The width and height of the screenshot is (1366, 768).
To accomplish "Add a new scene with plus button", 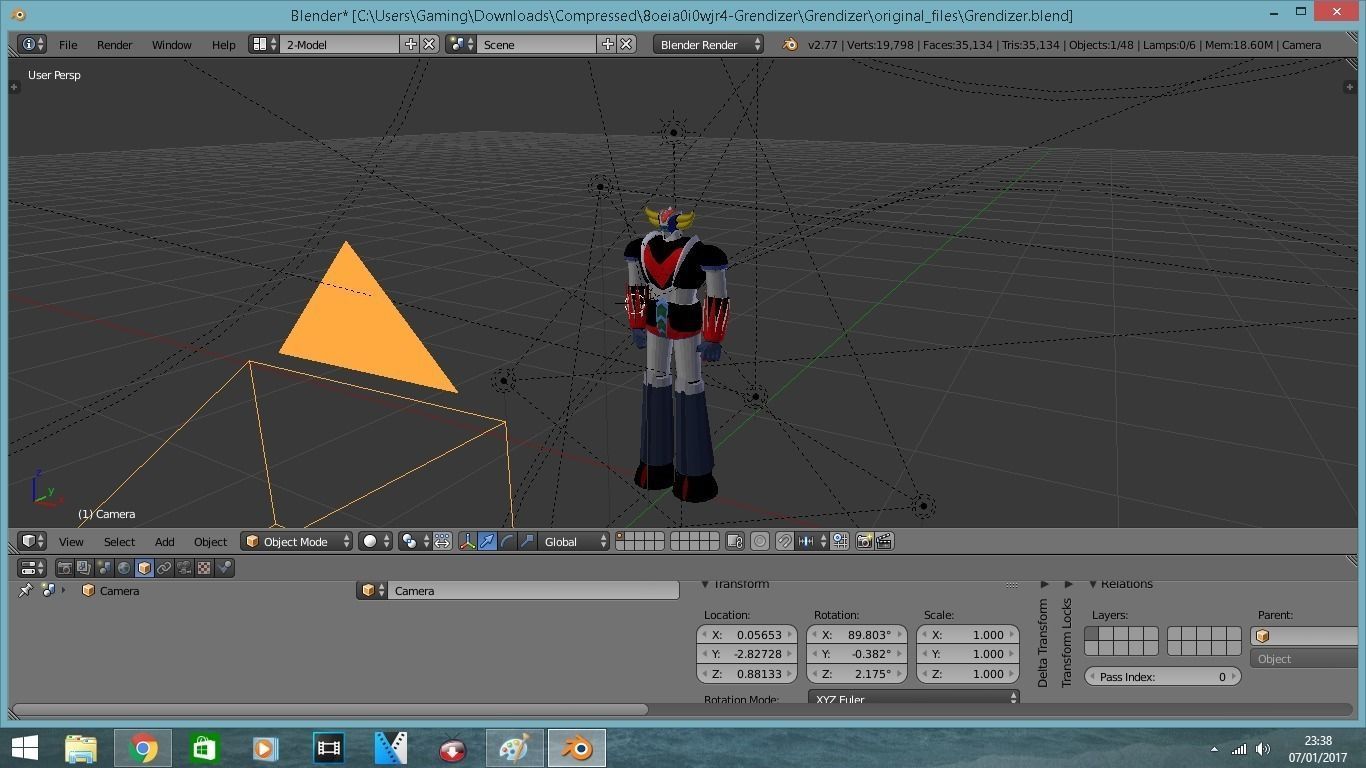I will pos(607,45).
